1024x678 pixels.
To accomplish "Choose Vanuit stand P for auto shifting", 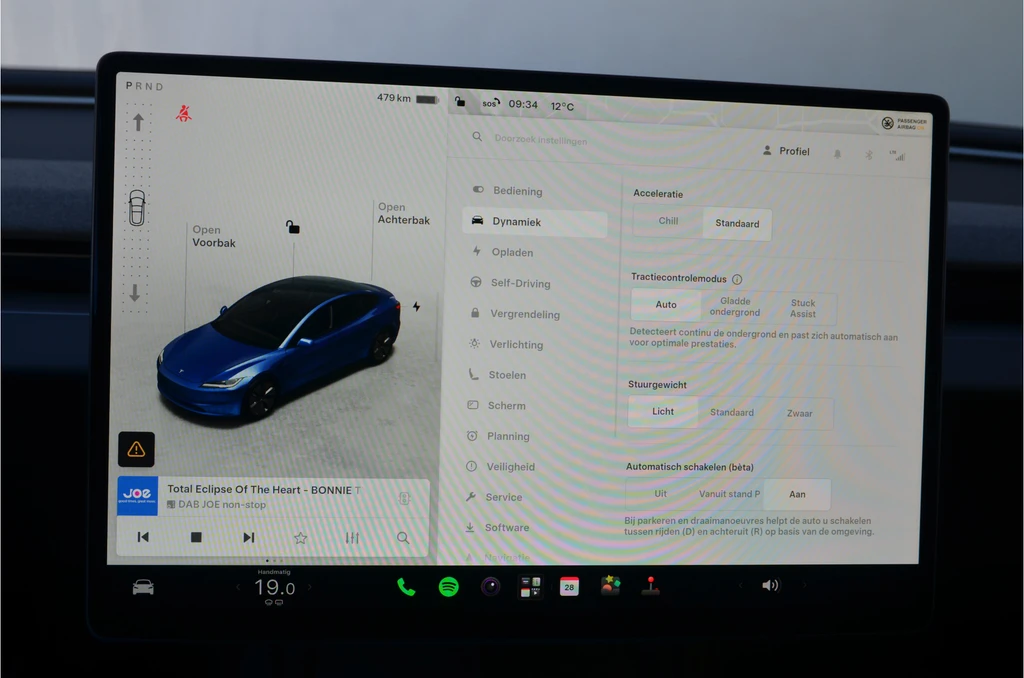I will pyautogui.click(x=729, y=494).
